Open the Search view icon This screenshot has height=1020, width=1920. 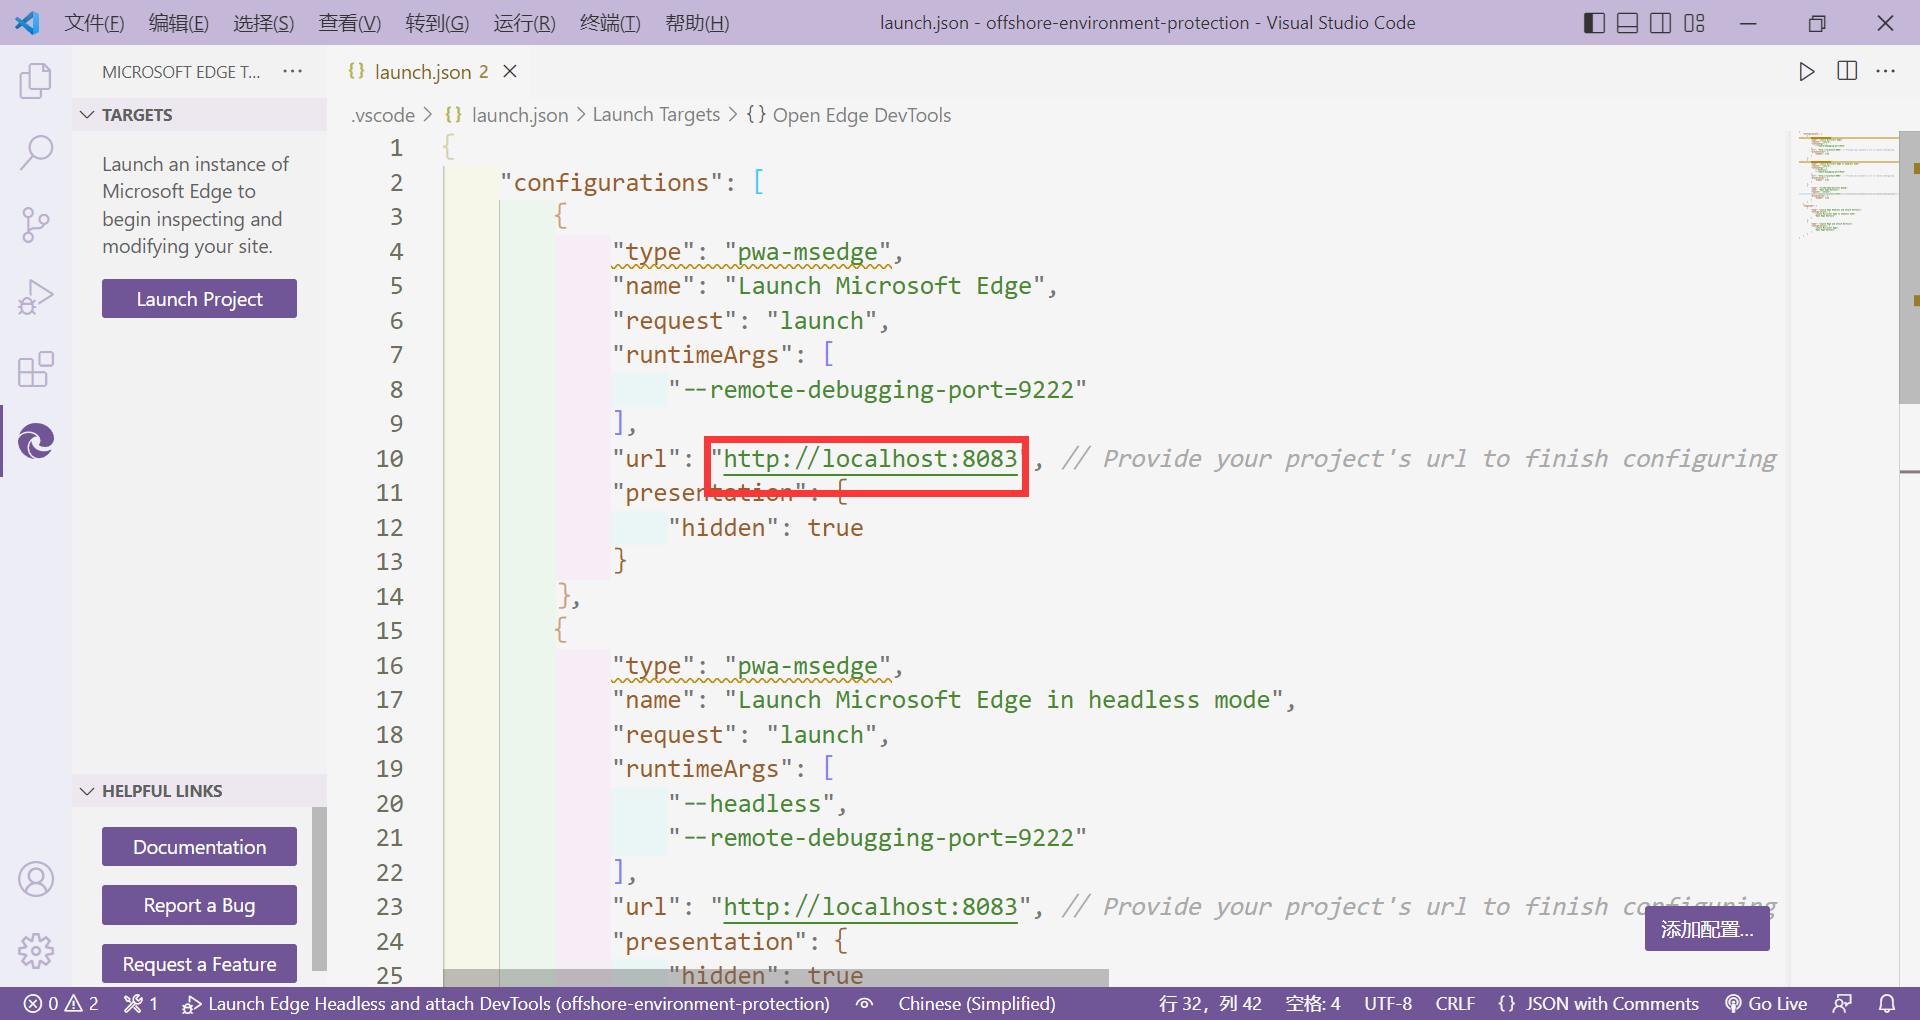pos(36,153)
